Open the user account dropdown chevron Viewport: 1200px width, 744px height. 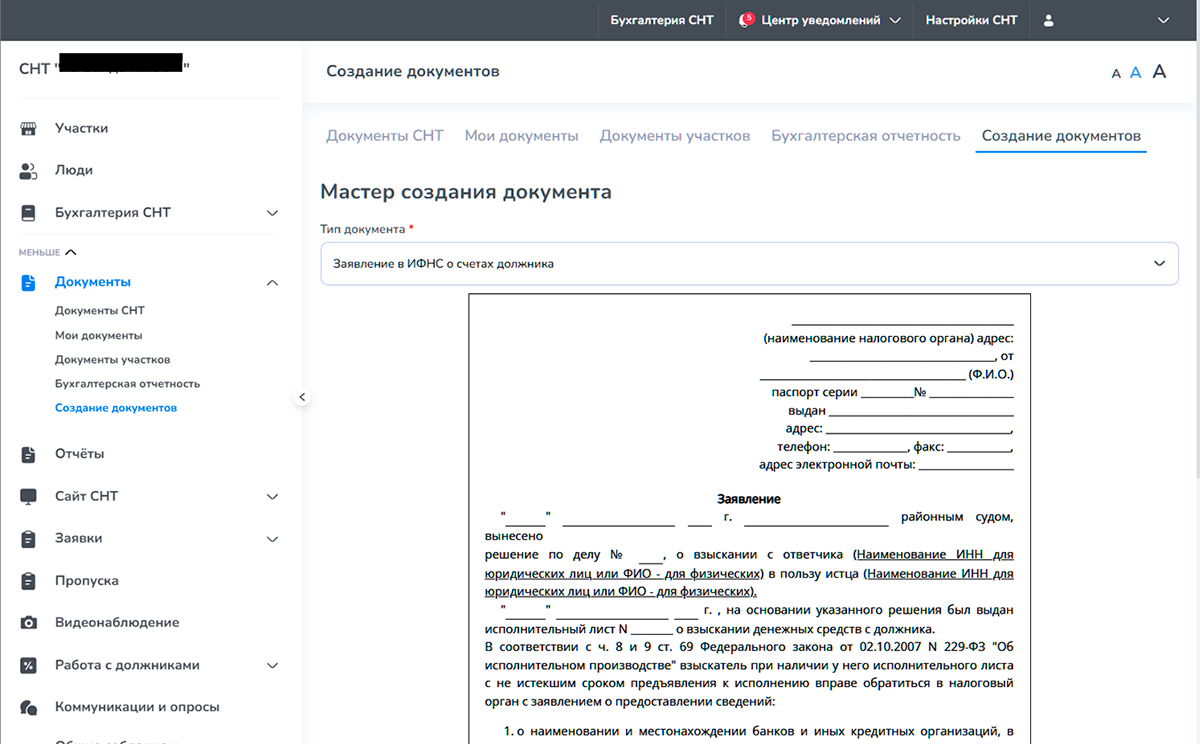(x=1163, y=20)
